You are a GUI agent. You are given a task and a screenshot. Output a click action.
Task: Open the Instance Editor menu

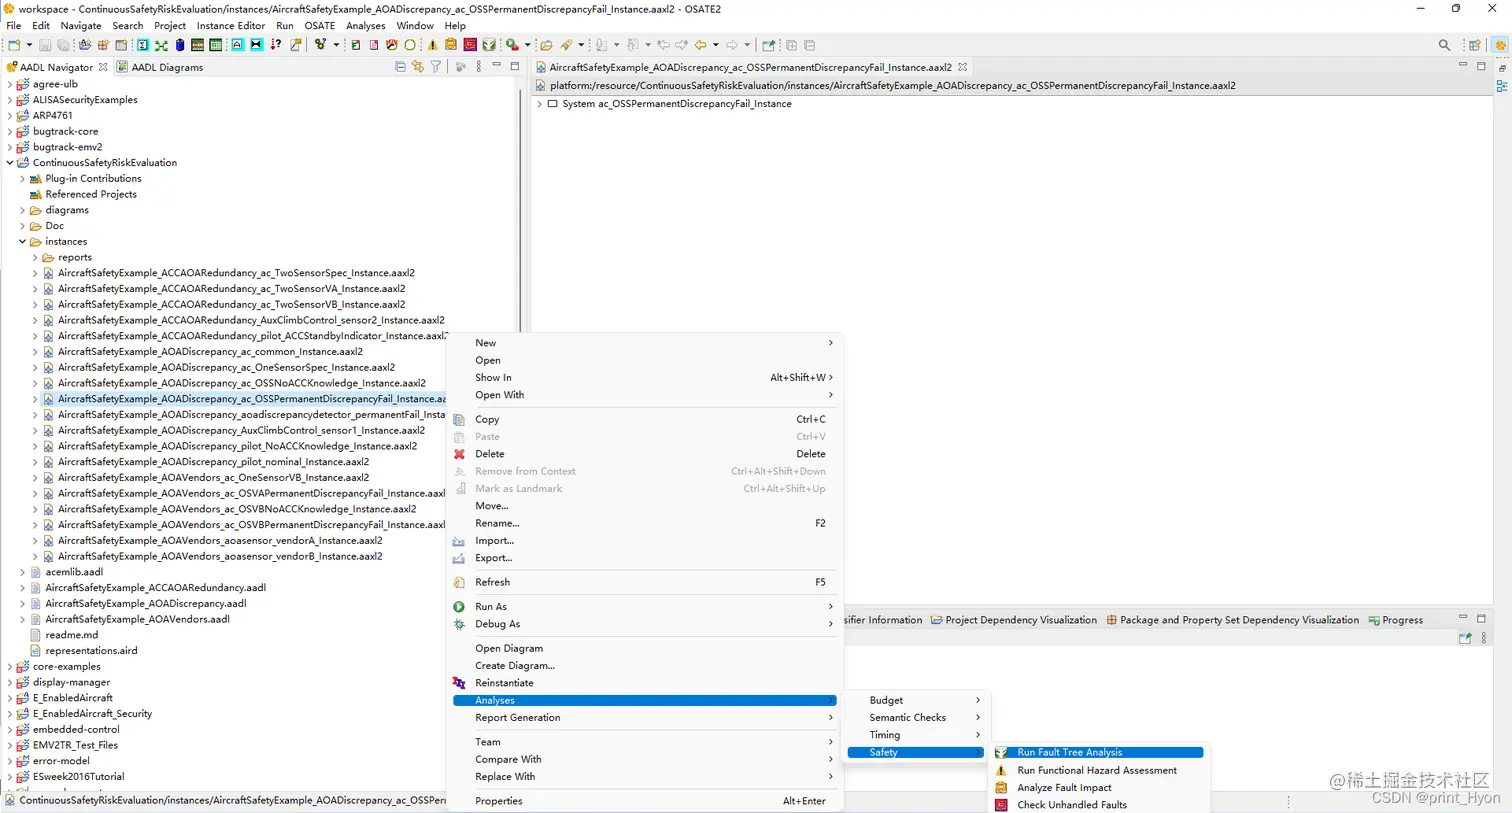pos(231,26)
